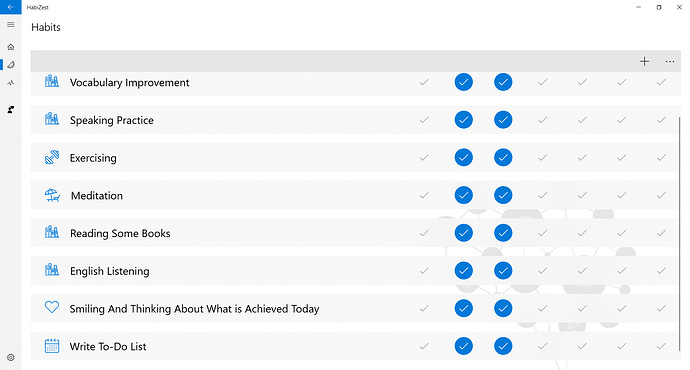This screenshot has width=690, height=370.
Task: Open the statistics pulse icon in sidebar
Action: (x=11, y=83)
